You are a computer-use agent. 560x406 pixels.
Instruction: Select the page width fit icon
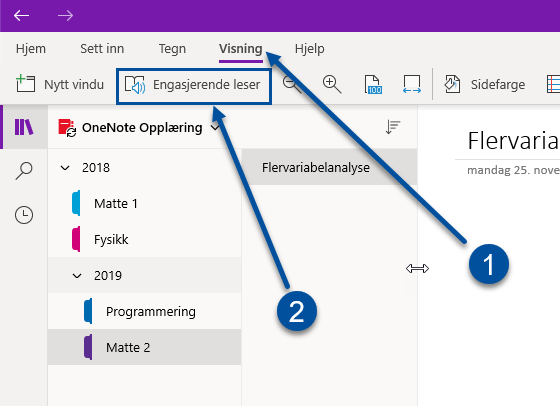(412, 84)
